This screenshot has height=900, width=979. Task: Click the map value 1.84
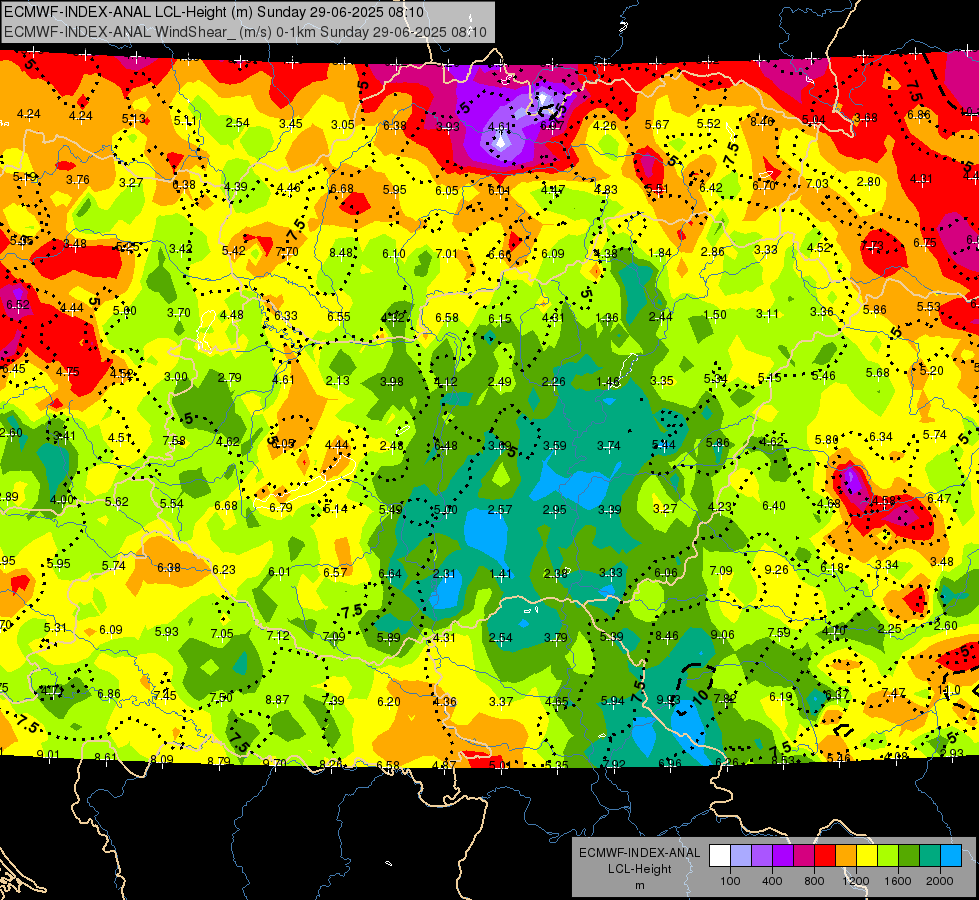(660, 252)
